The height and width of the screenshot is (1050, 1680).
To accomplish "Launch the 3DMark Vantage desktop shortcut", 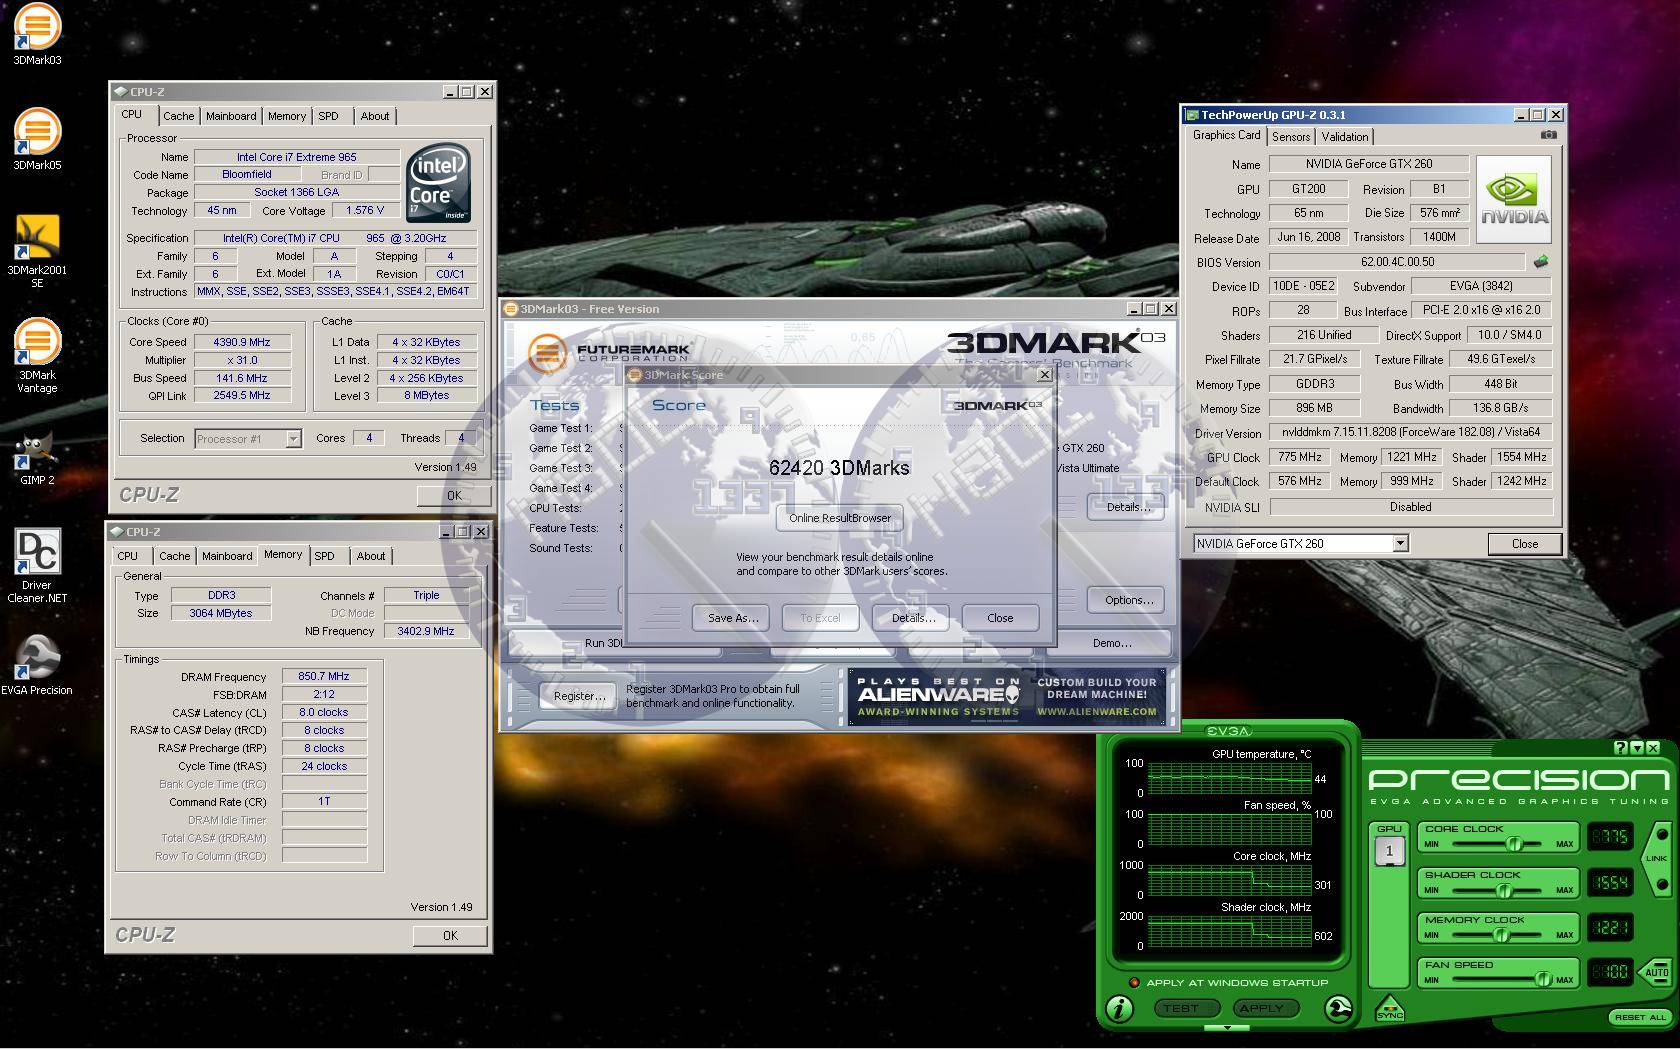I will (x=37, y=355).
